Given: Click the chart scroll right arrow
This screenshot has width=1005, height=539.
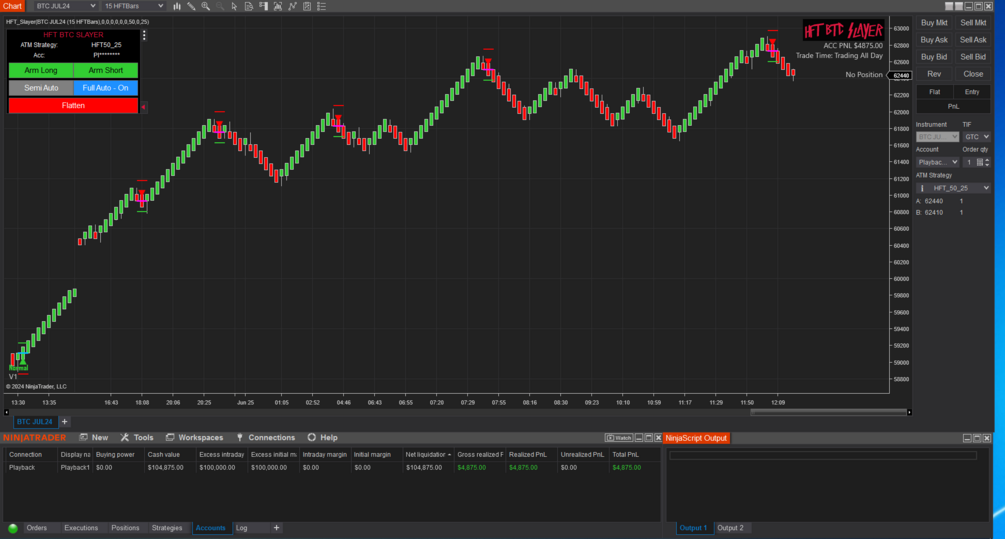Looking at the screenshot, I should coord(909,412).
